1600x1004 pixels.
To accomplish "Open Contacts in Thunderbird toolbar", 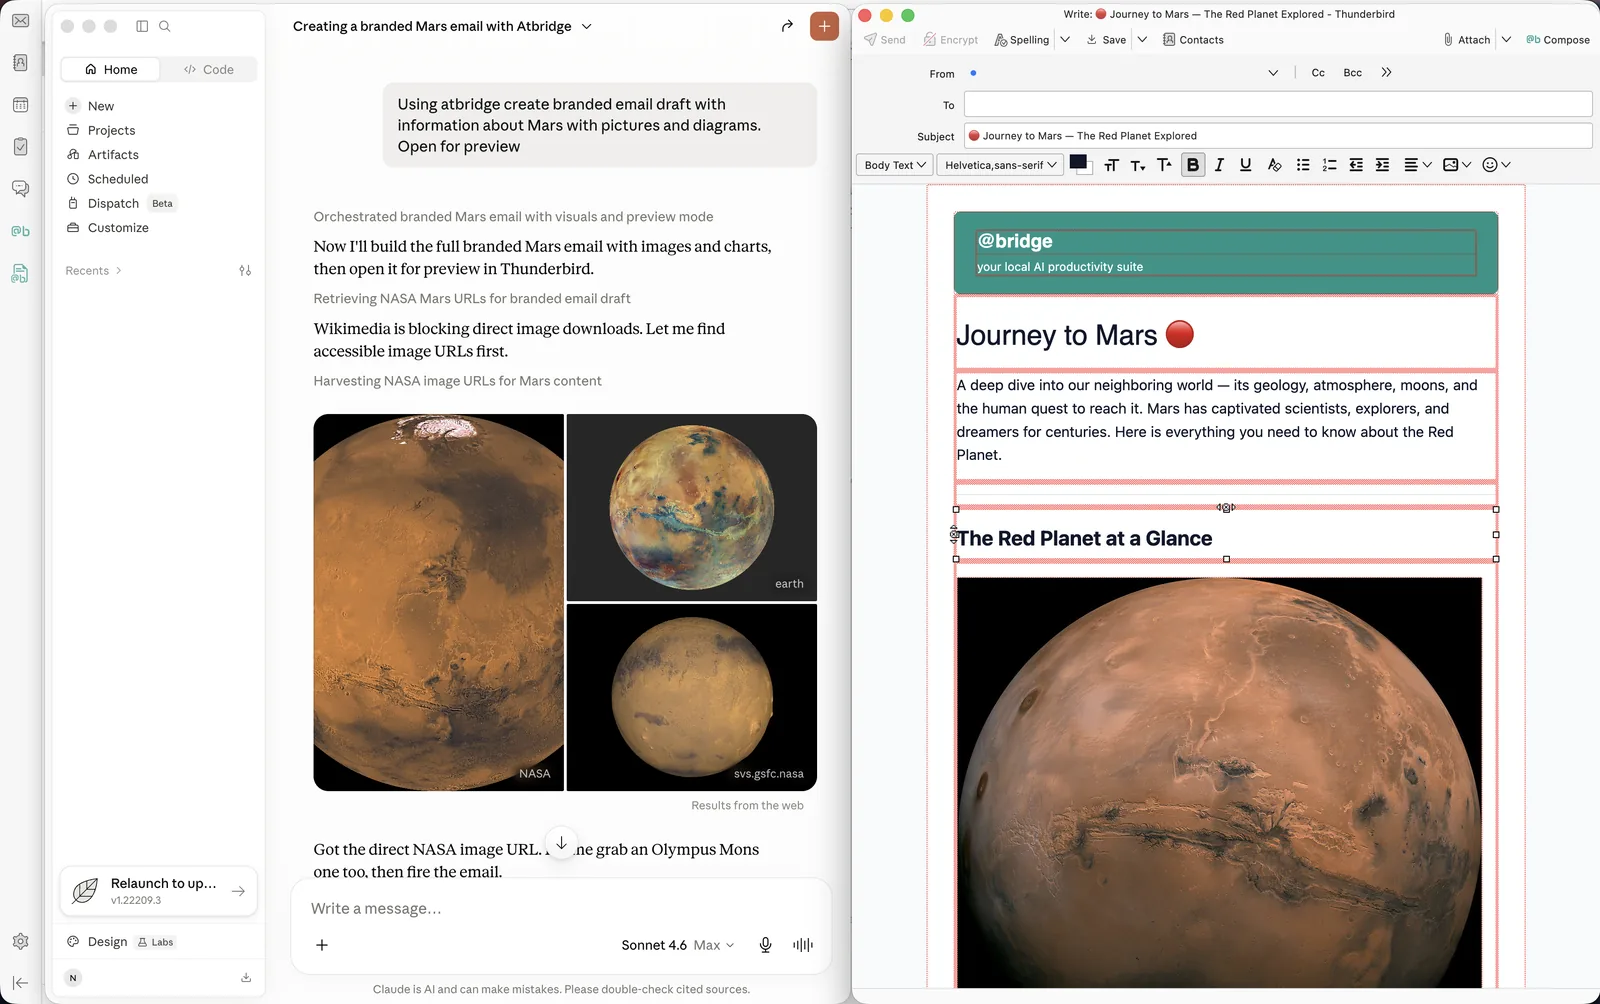I will [1193, 40].
